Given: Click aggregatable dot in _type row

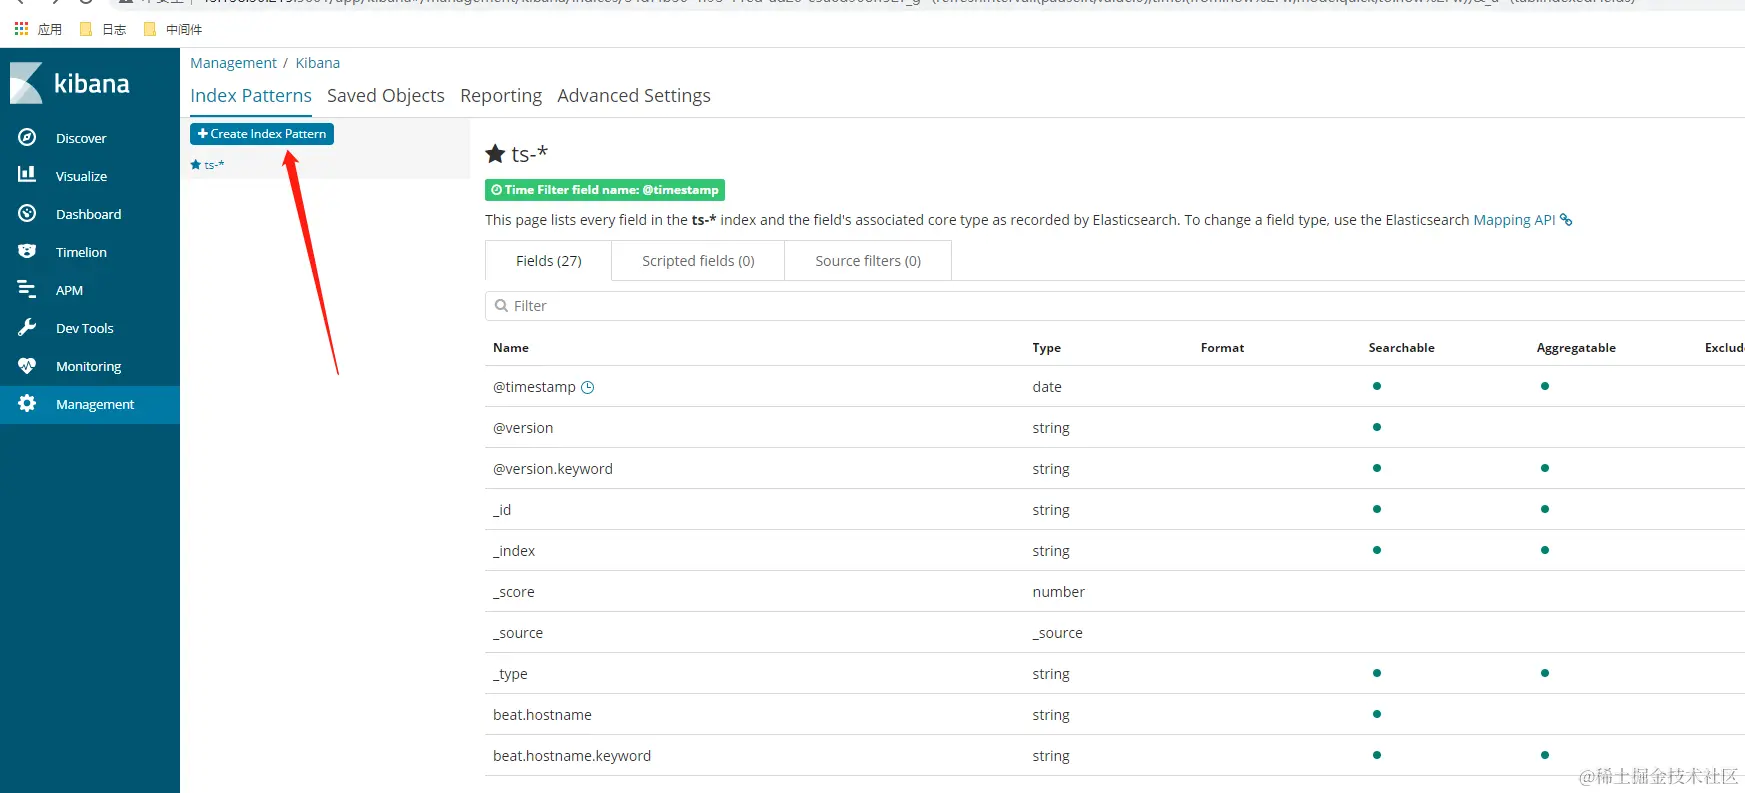Looking at the screenshot, I should [1545, 673].
